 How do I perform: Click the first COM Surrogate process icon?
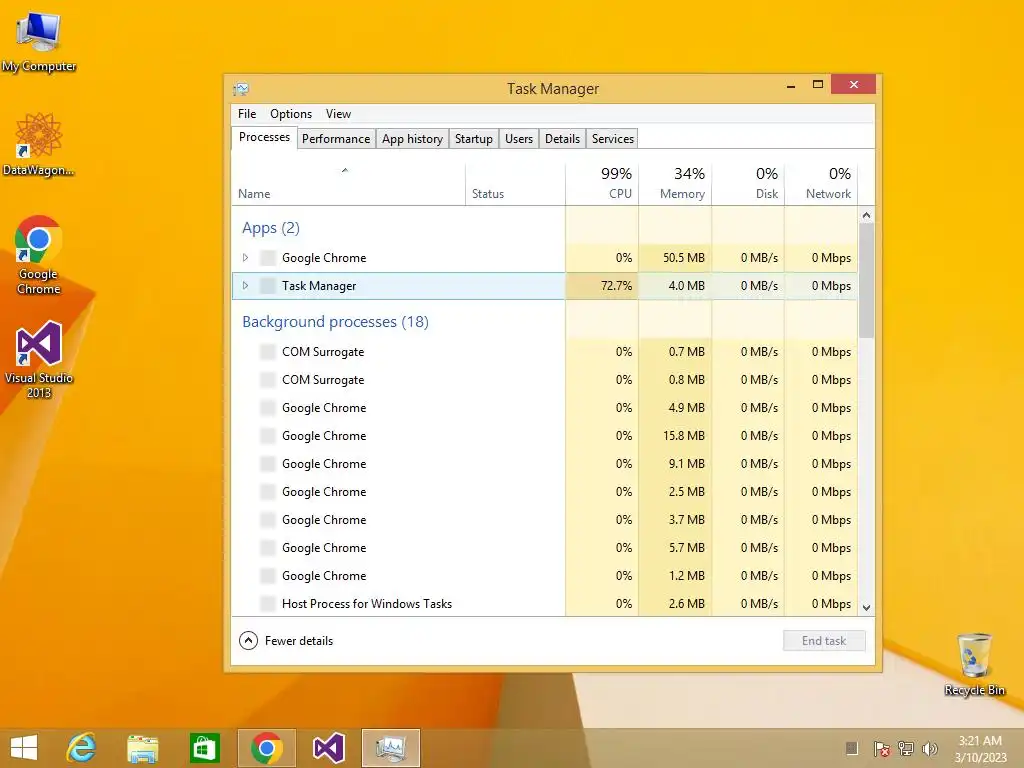(267, 352)
